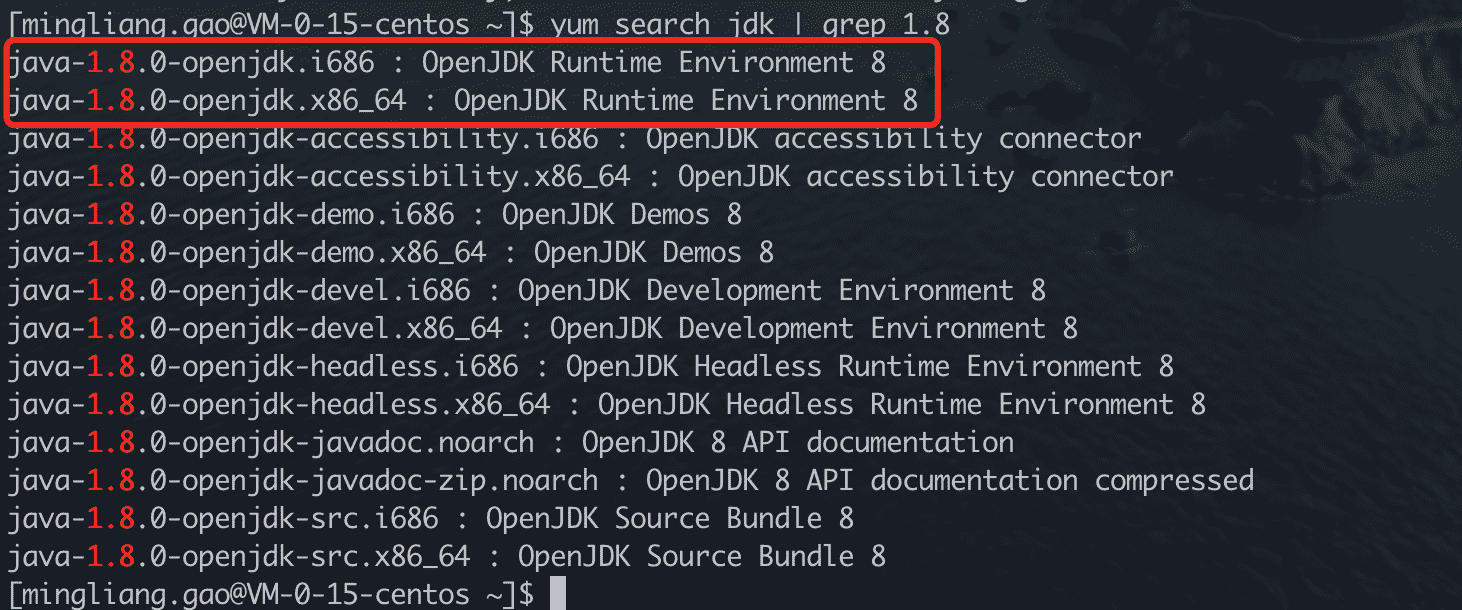Viewport: 1462px width, 610px height.
Task: Click the terminal cursor block at the prompt
Action: [558, 592]
